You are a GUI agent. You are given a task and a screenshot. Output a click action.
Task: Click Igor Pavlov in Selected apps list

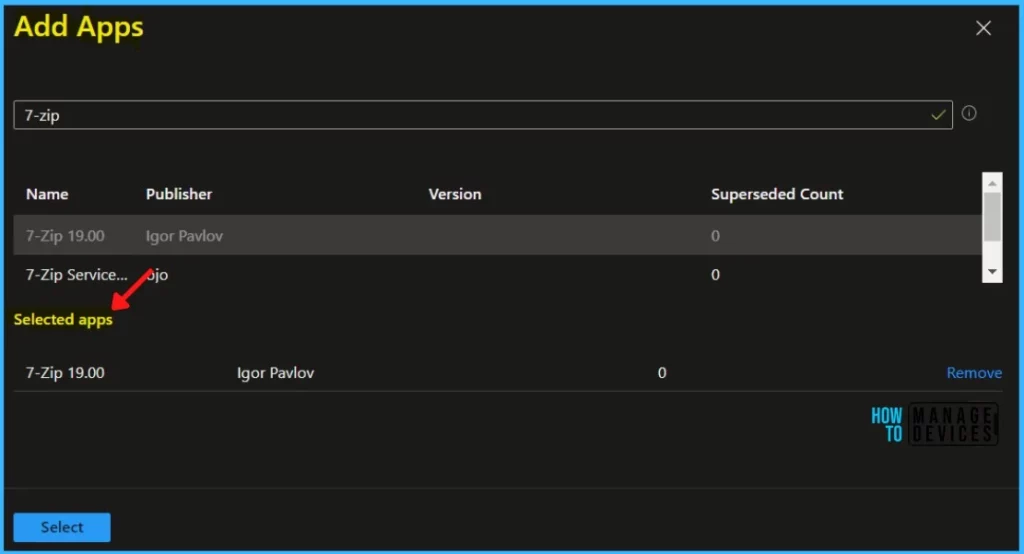pyautogui.click(x=275, y=372)
